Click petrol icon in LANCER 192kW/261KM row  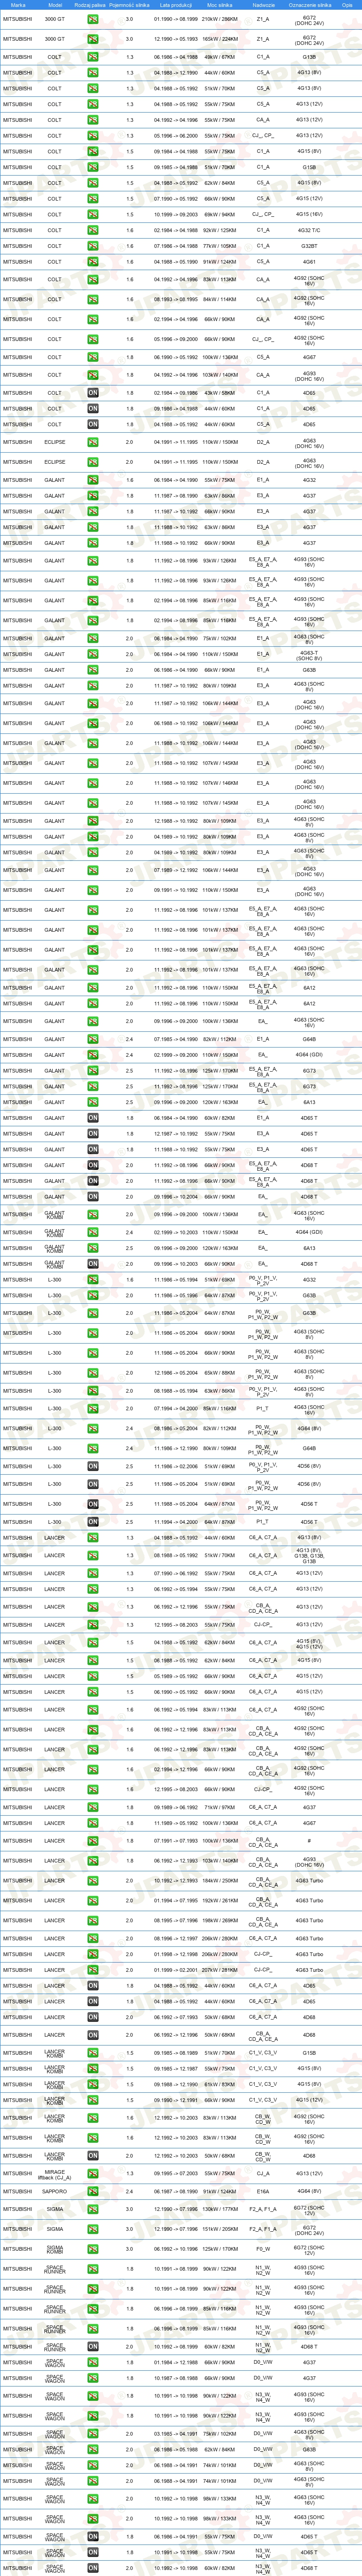coord(92,1901)
